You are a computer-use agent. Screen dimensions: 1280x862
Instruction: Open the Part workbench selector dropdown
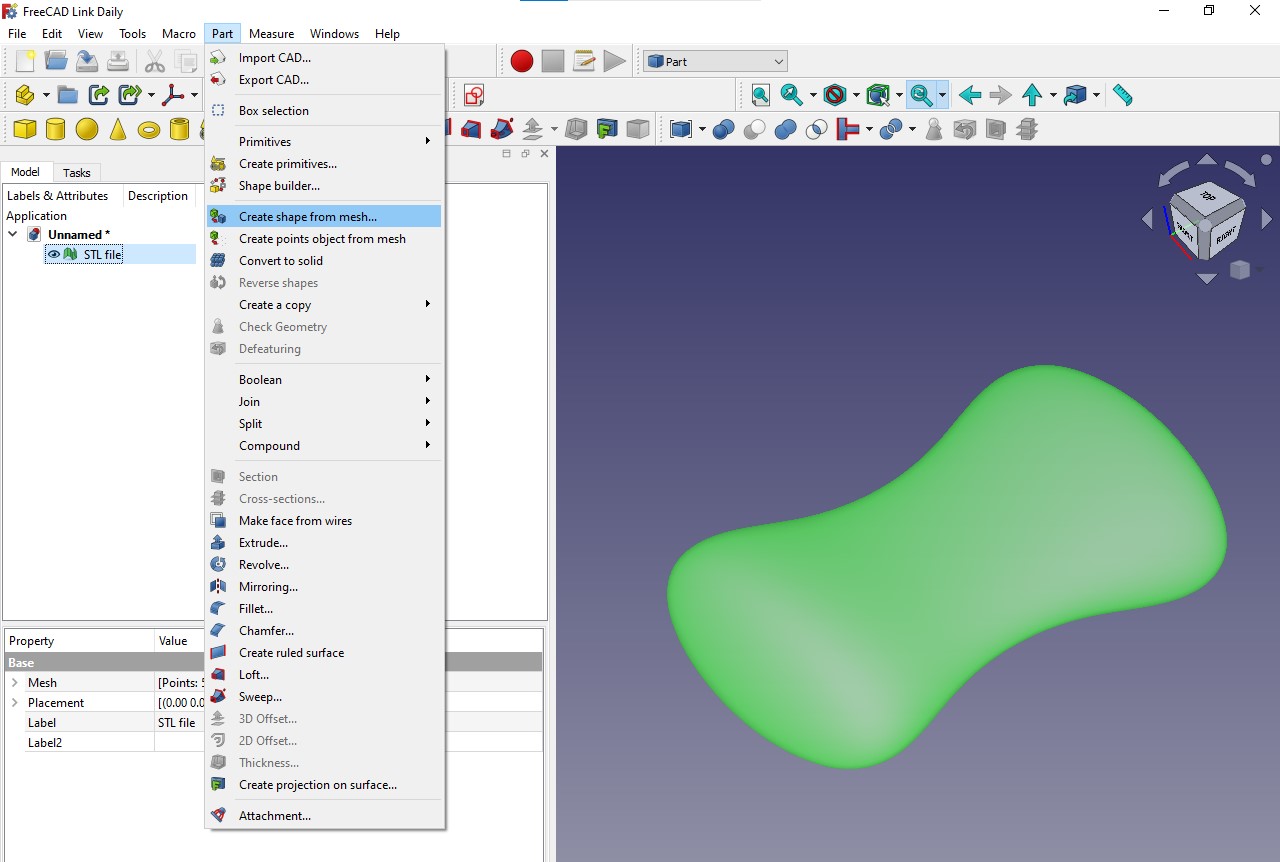[x=714, y=60]
